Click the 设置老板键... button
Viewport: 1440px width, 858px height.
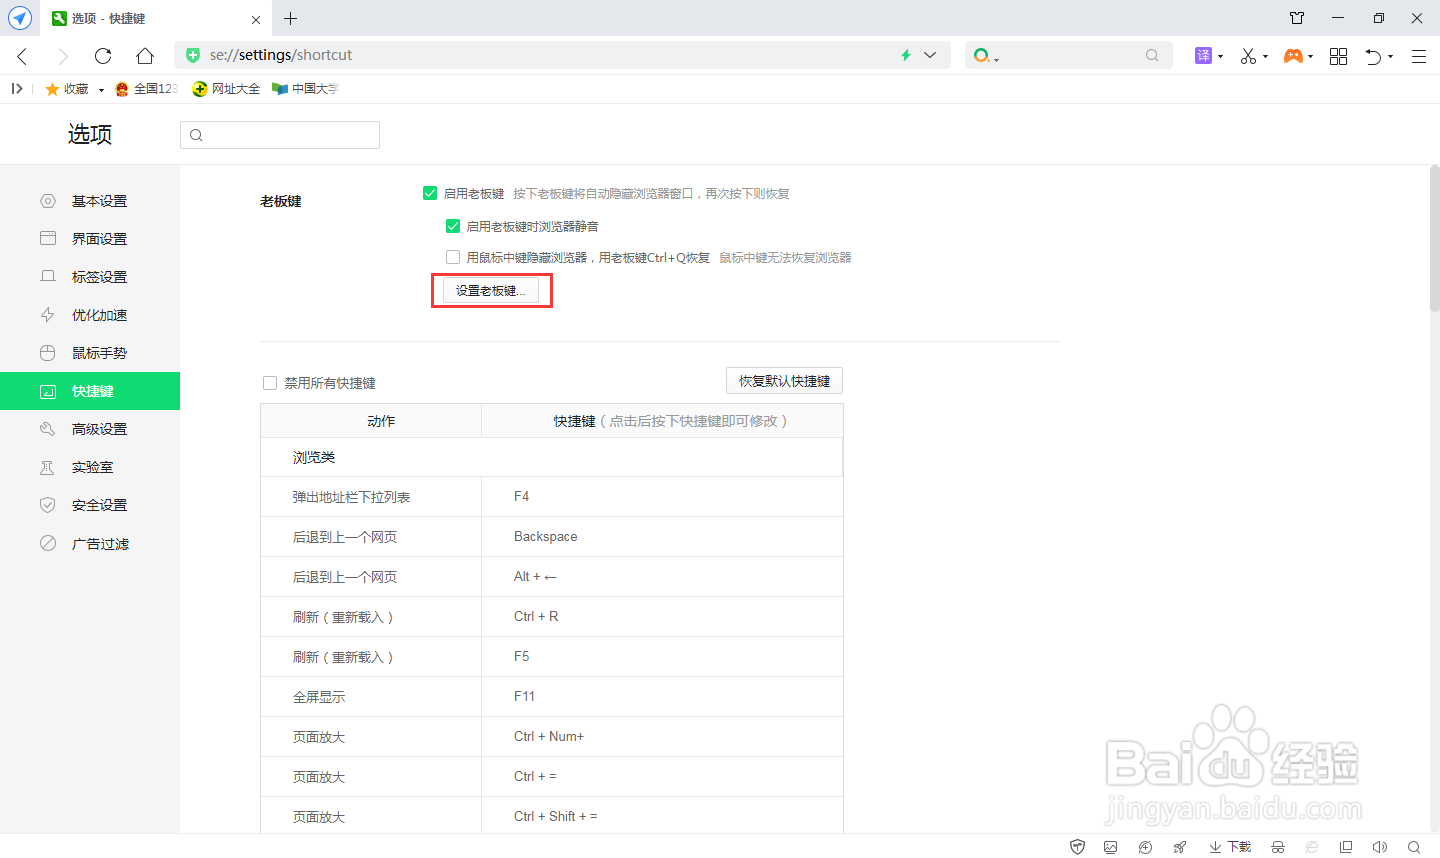point(491,291)
